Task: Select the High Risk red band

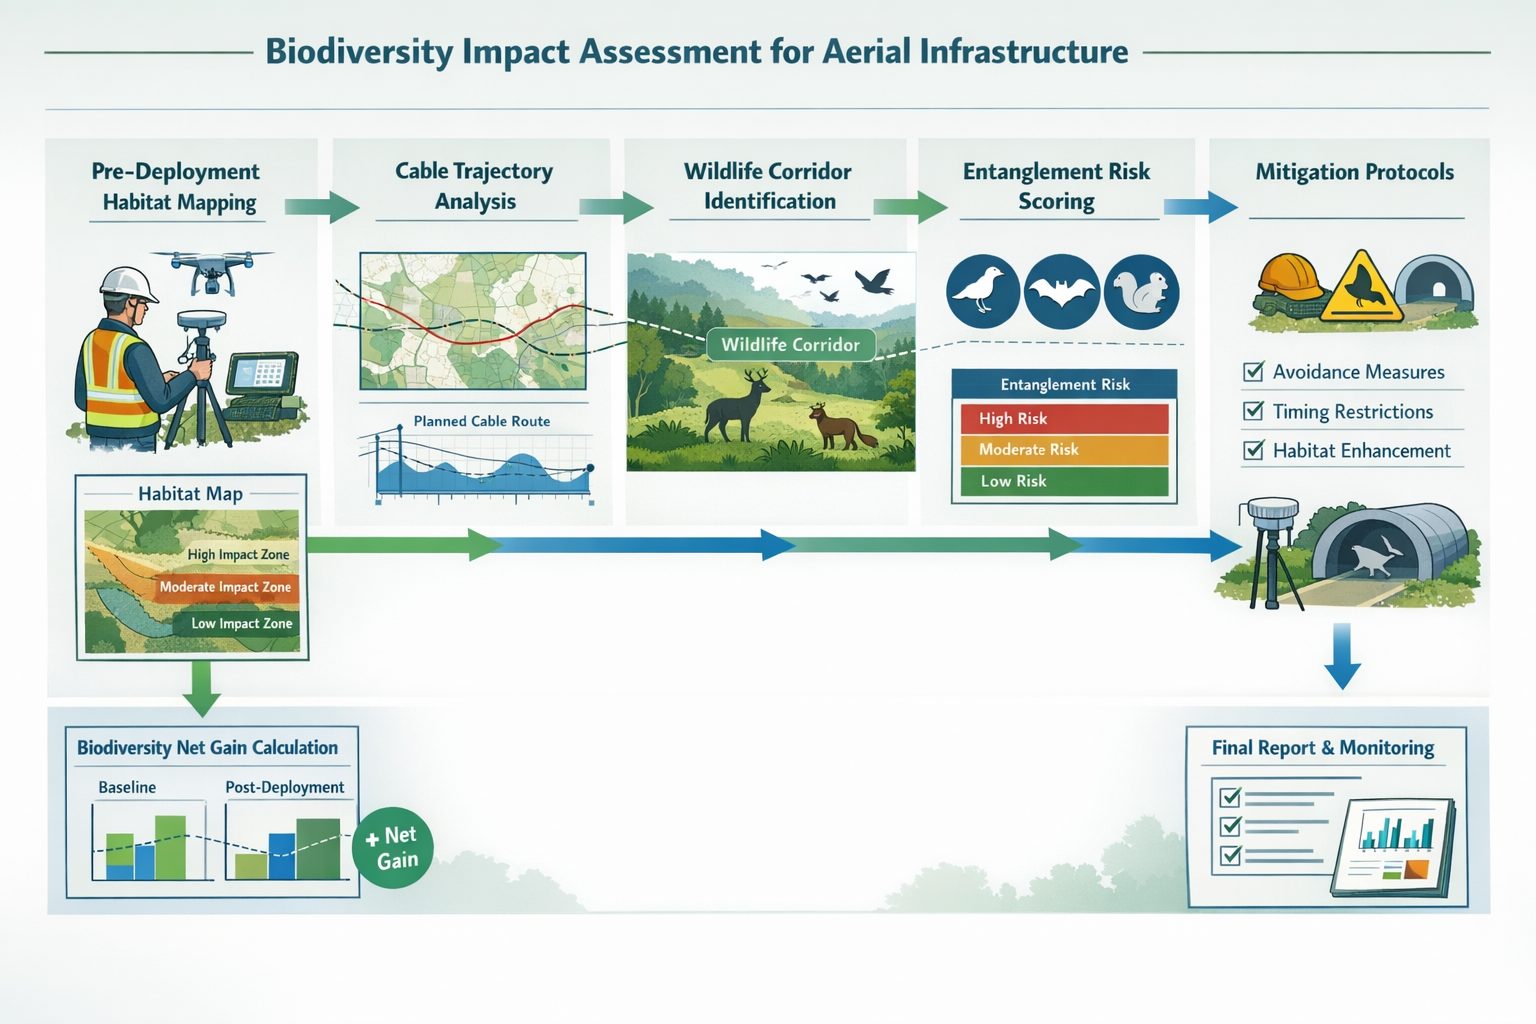Action: (1064, 418)
